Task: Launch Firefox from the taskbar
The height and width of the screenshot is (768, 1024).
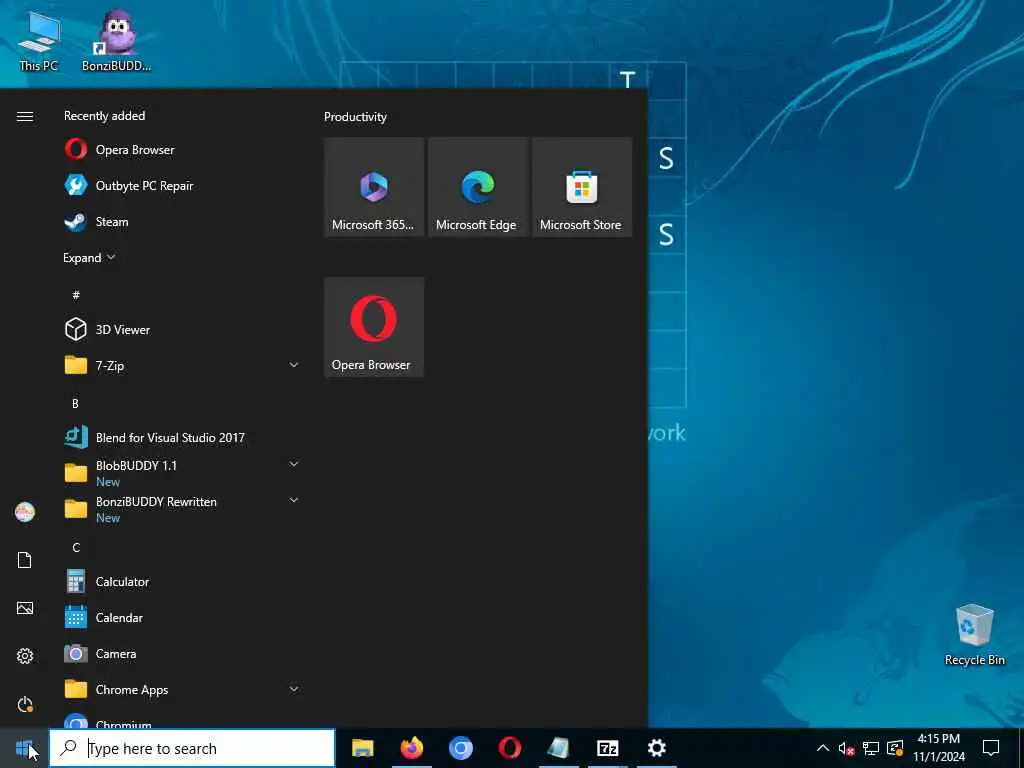Action: tap(411, 748)
